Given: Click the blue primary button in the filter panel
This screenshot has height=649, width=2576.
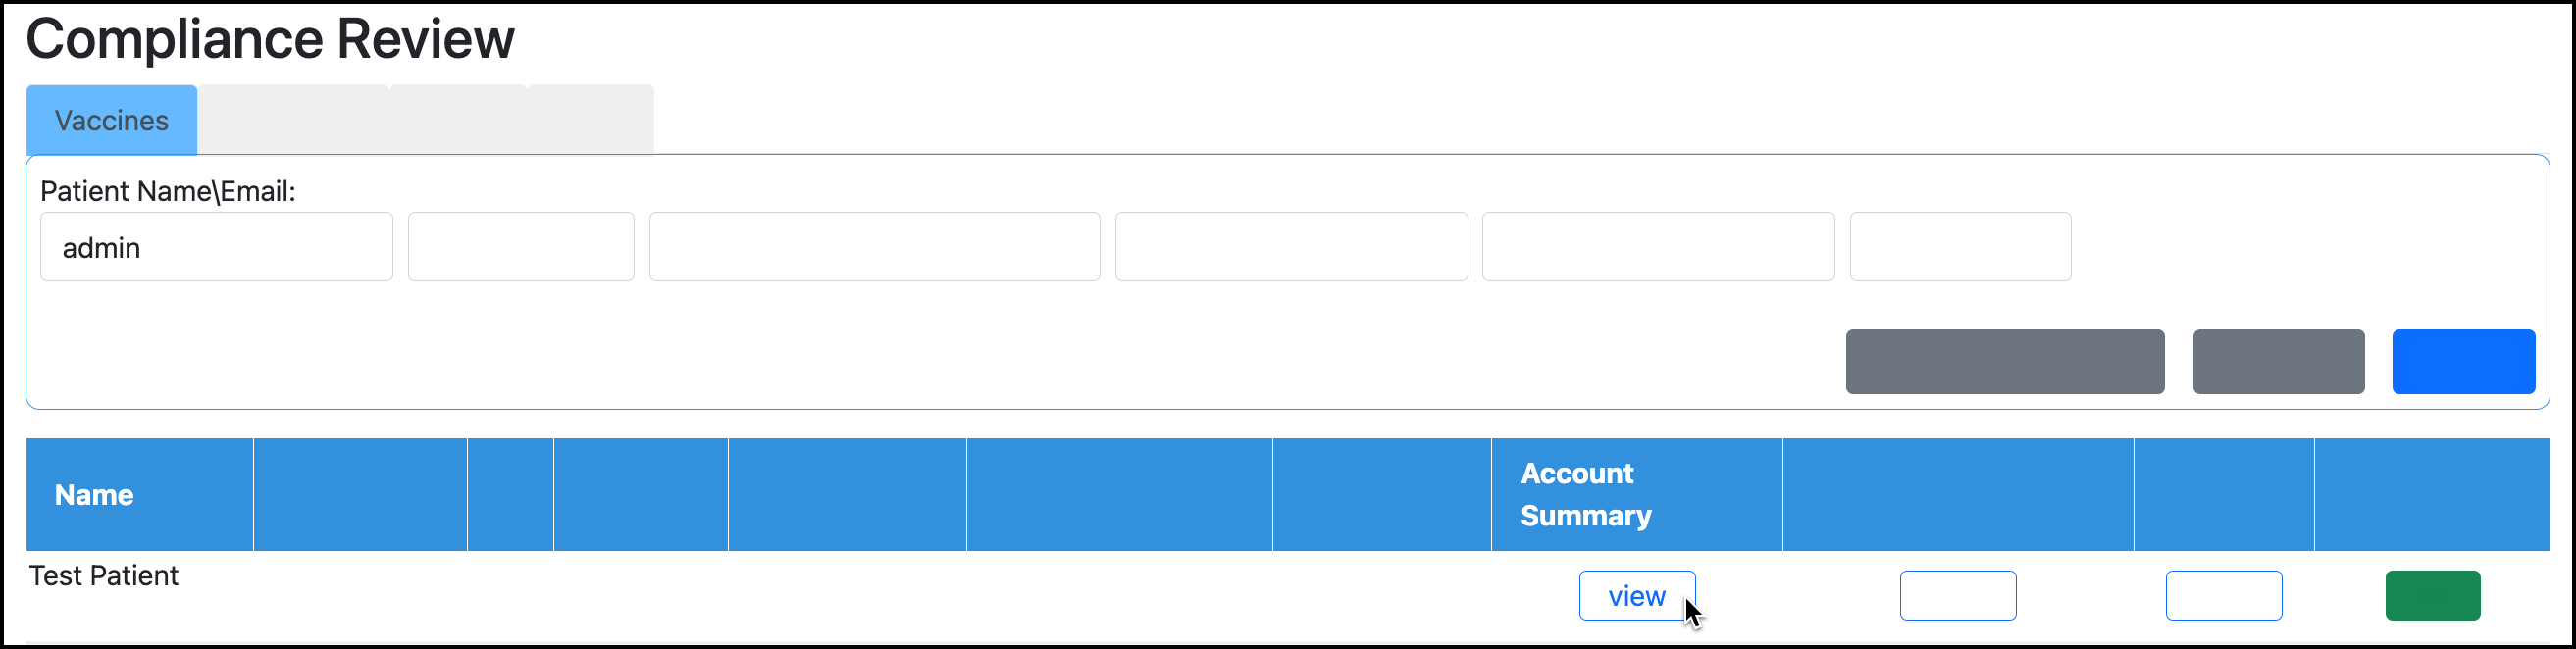Looking at the screenshot, I should [2463, 361].
